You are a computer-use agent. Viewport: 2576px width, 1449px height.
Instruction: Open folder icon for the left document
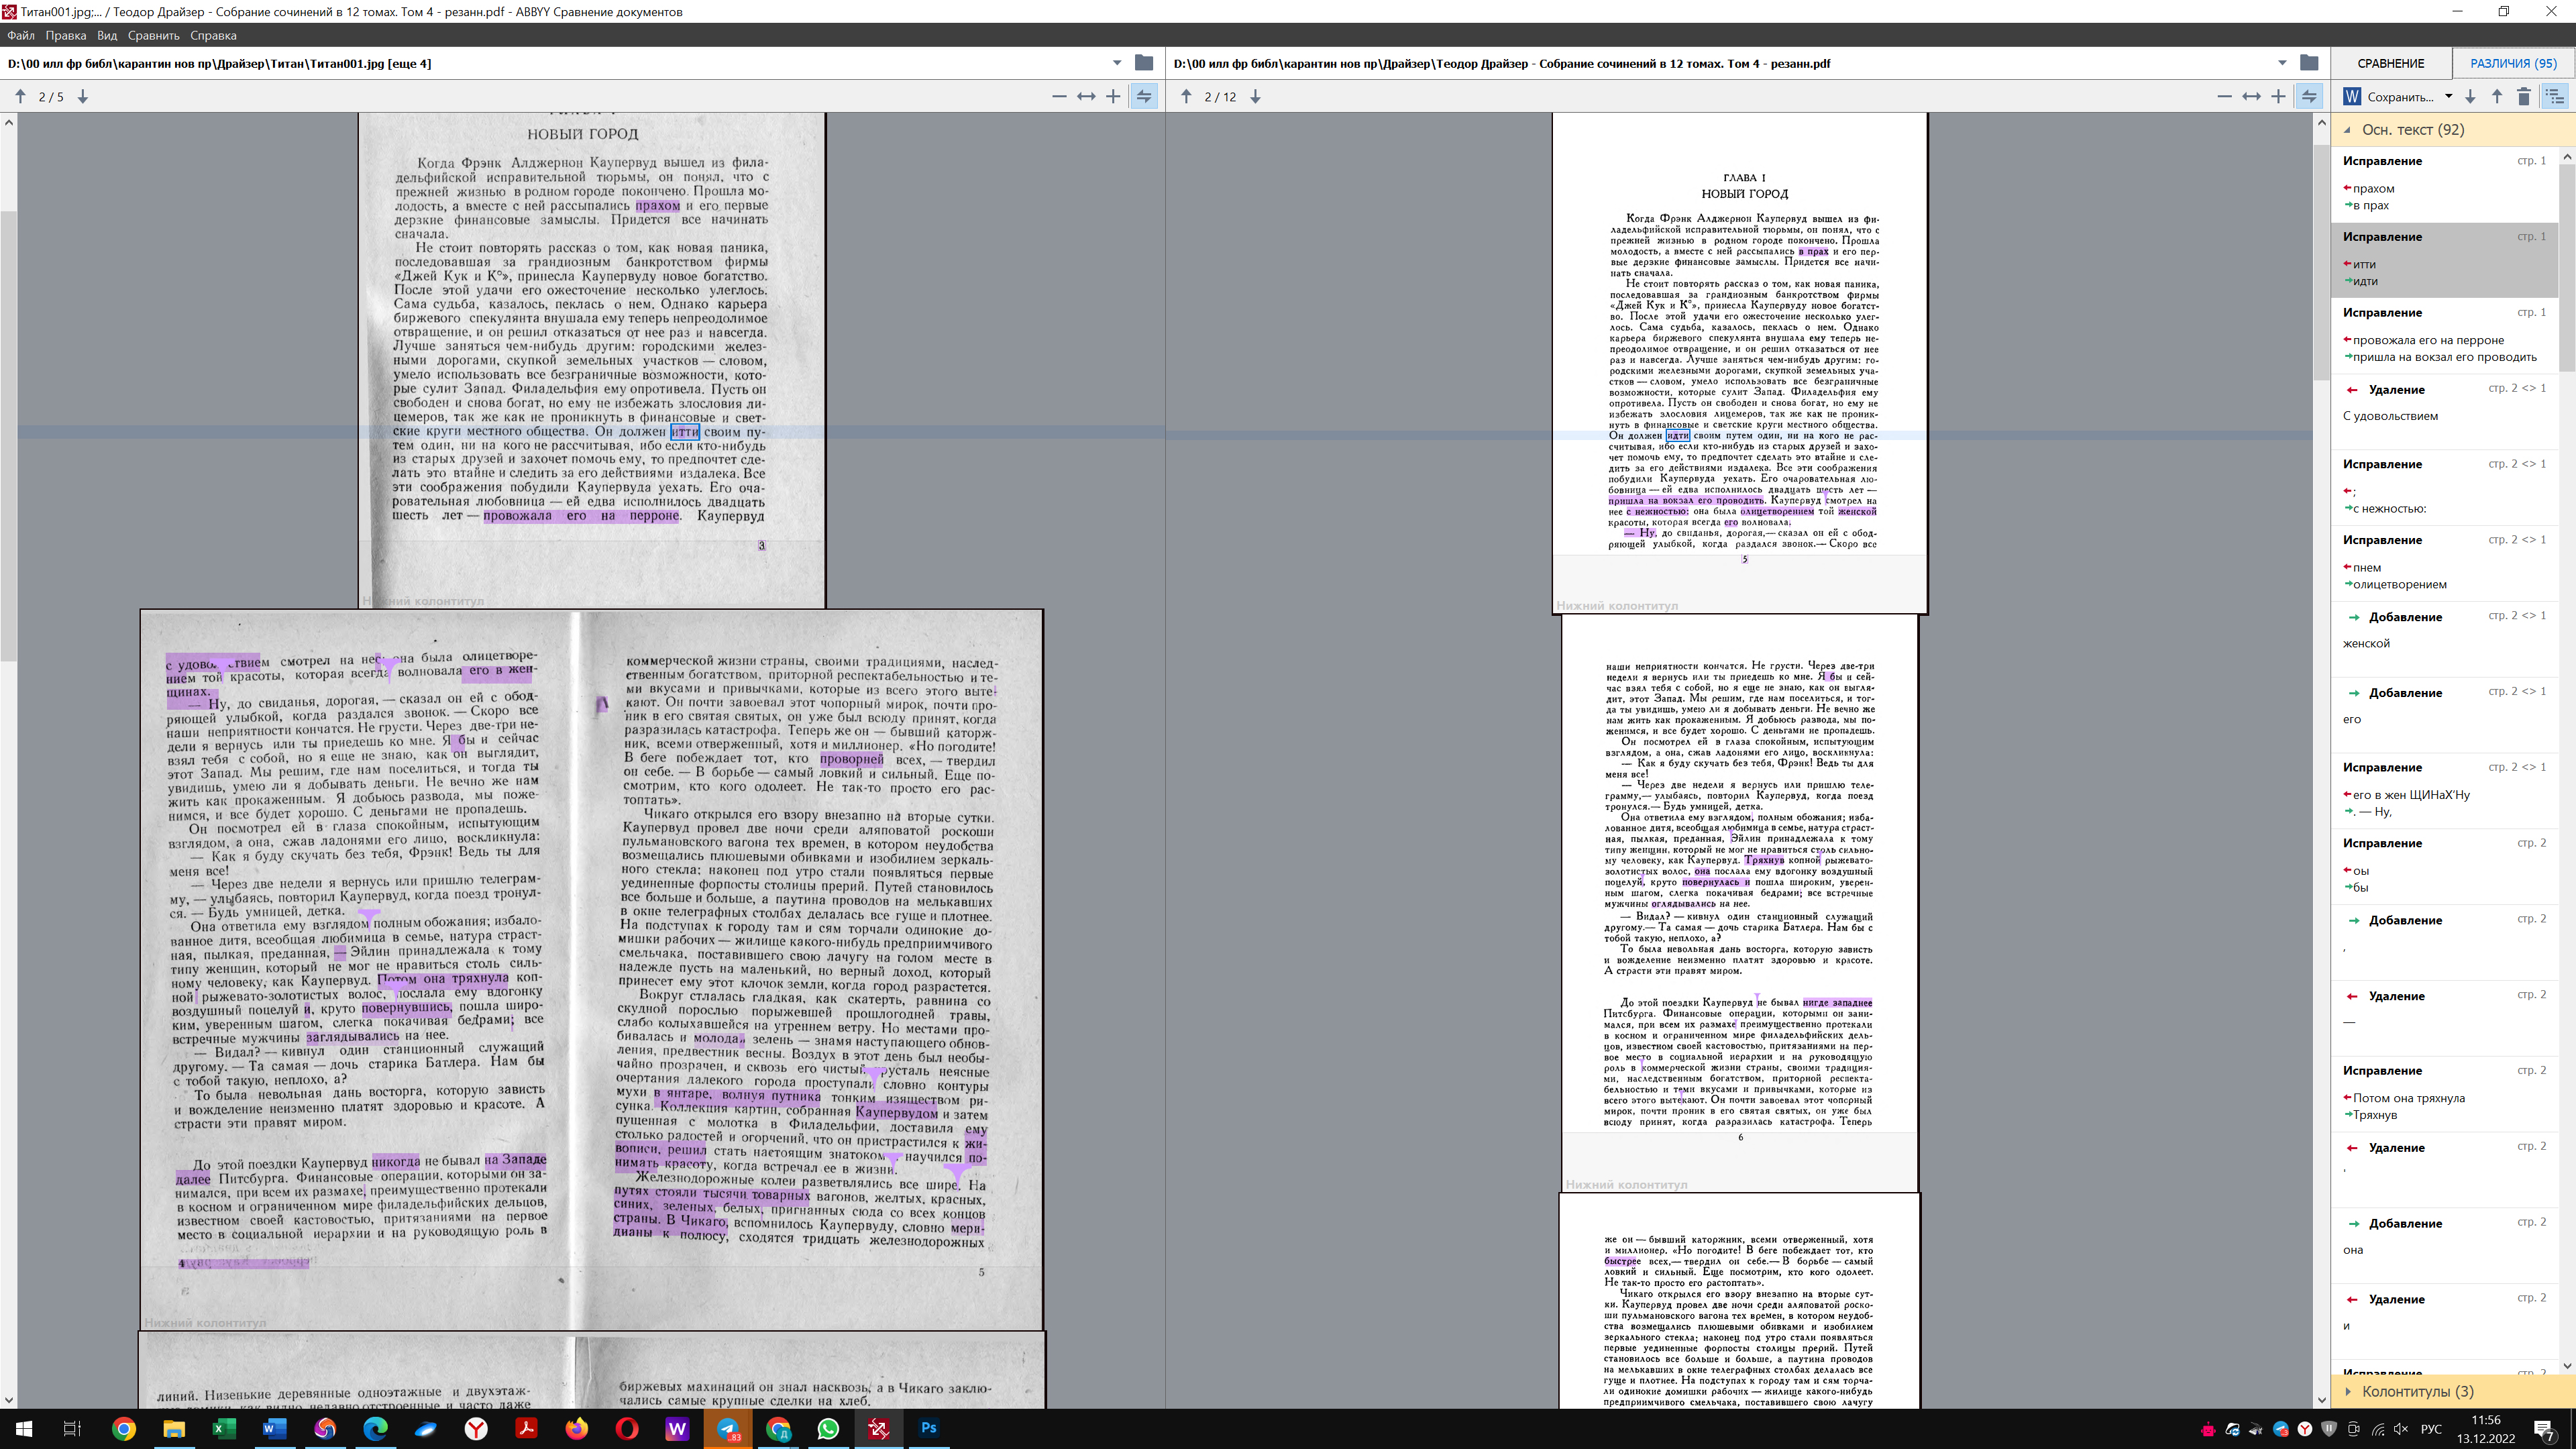[x=1144, y=63]
